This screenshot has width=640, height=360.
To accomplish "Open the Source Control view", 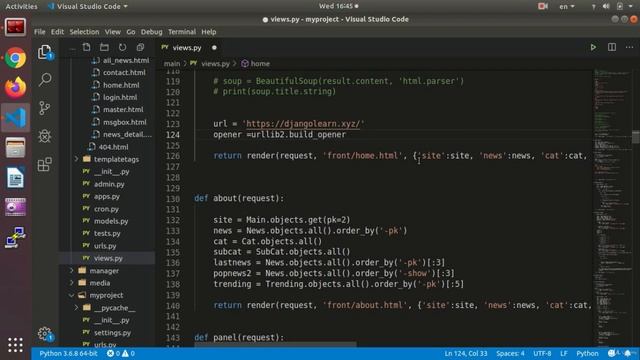I will (x=44, y=108).
